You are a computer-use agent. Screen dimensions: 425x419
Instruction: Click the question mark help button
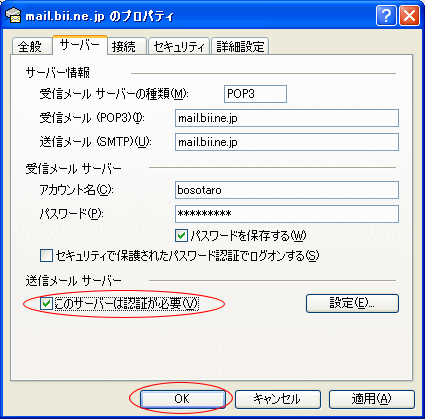pyautogui.click(x=386, y=16)
